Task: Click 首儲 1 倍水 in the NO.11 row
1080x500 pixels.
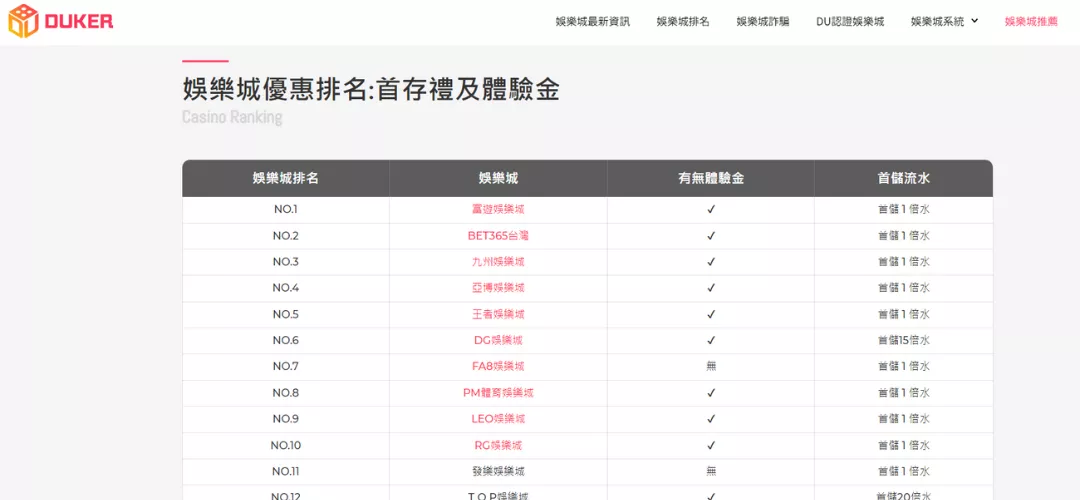Action: pyautogui.click(x=904, y=471)
